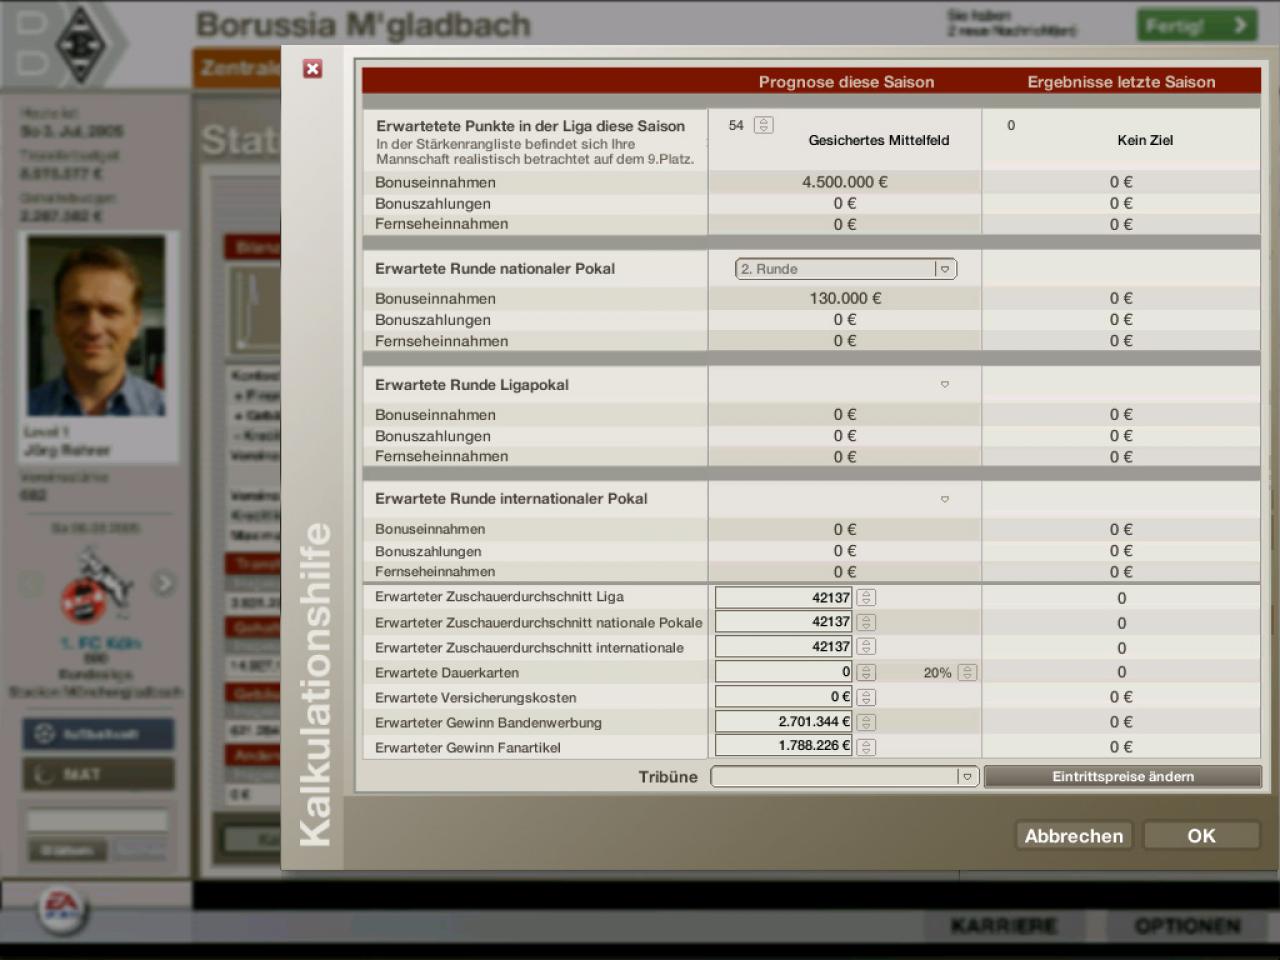Click the Bandenwerbung input field showing 2.701.344 €
This screenshot has height=960, width=1280.
click(784, 722)
